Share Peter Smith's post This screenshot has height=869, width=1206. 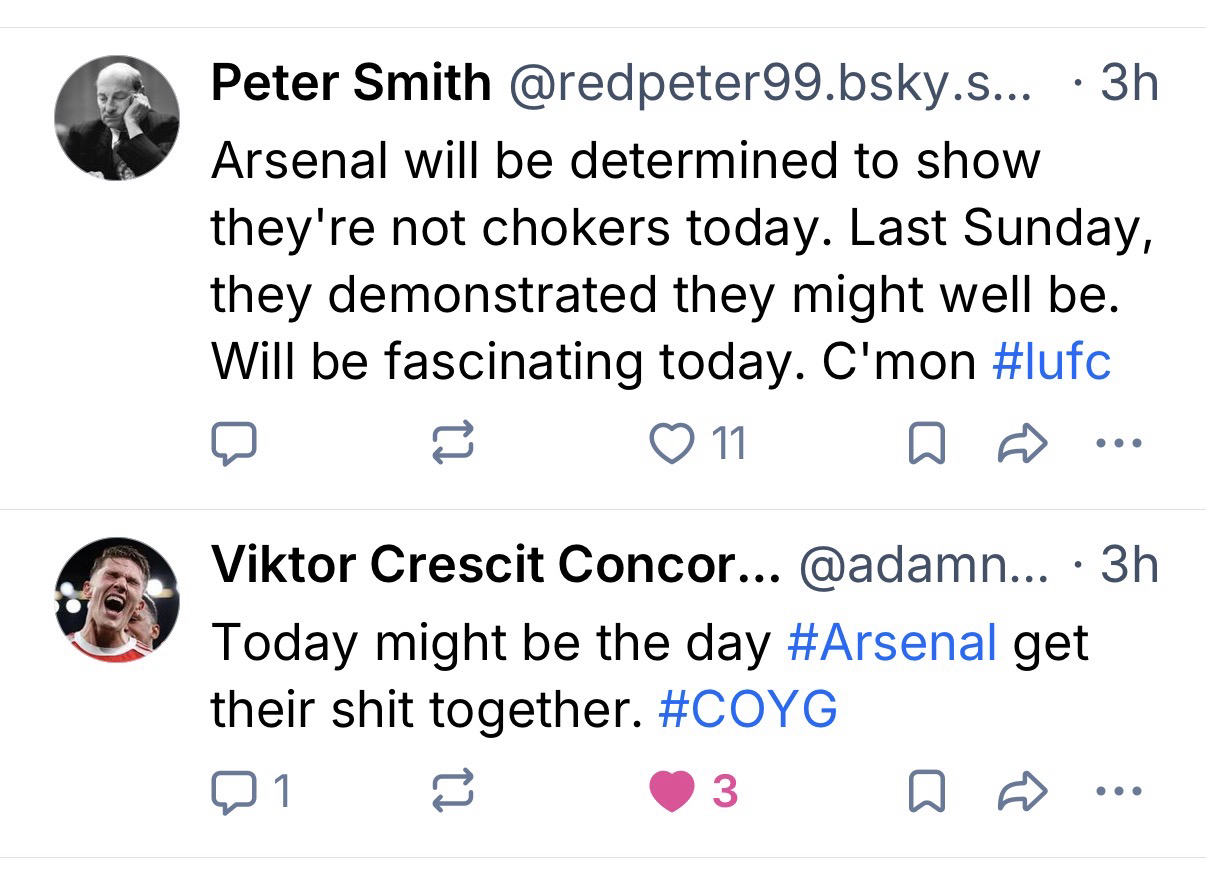pyautogui.click(x=1024, y=443)
